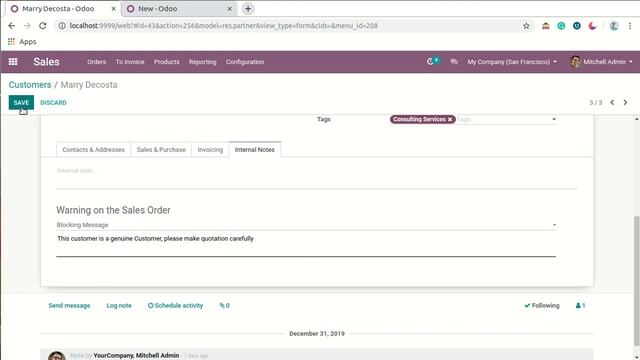The width and height of the screenshot is (640, 360).
Task: Open the followers count icon
Action: [x=580, y=305]
